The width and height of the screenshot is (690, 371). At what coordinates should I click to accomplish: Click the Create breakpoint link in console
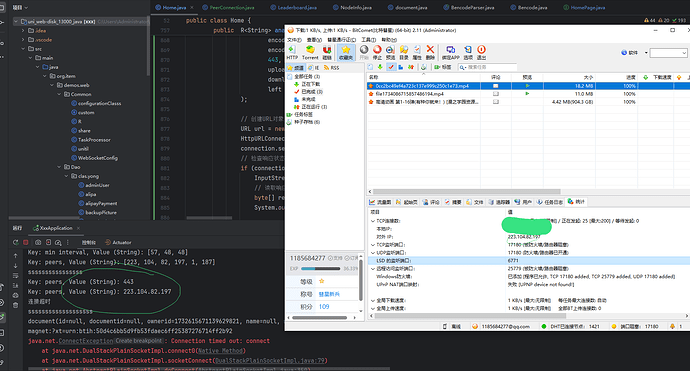click(x=139, y=341)
